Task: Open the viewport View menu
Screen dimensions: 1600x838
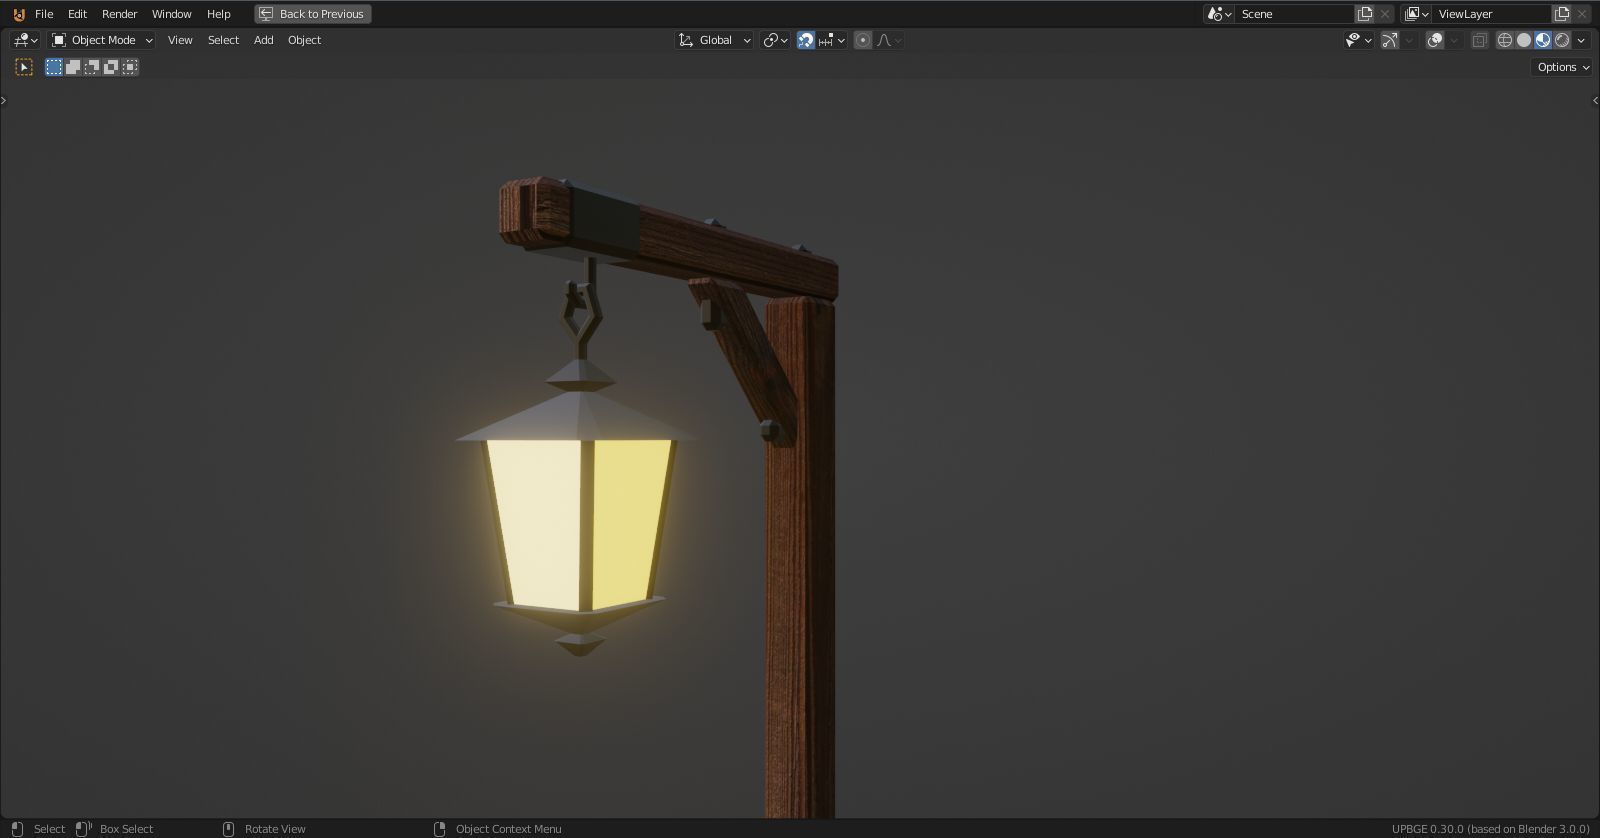Action: 180,40
